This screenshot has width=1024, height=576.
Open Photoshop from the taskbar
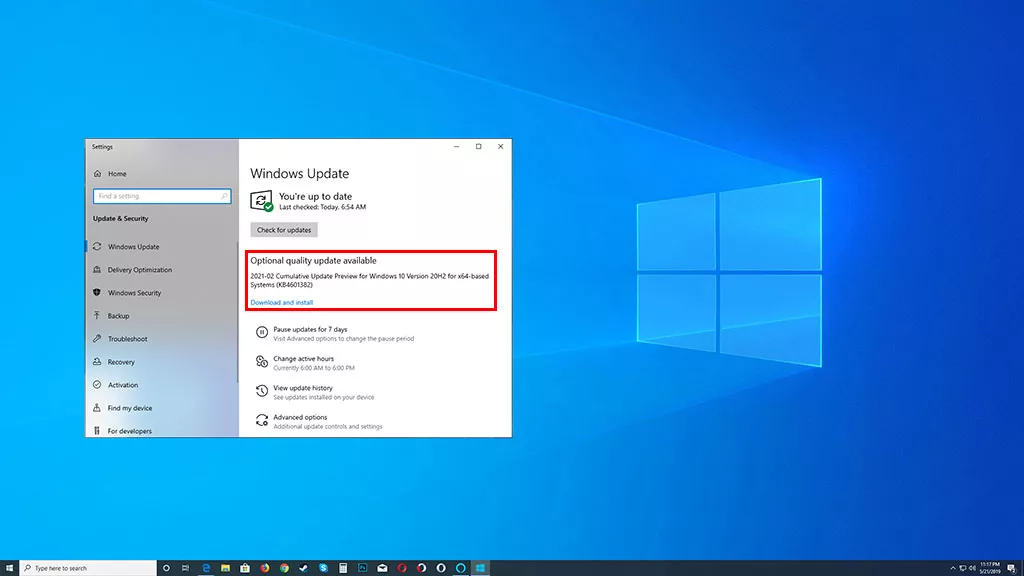[362, 568]
